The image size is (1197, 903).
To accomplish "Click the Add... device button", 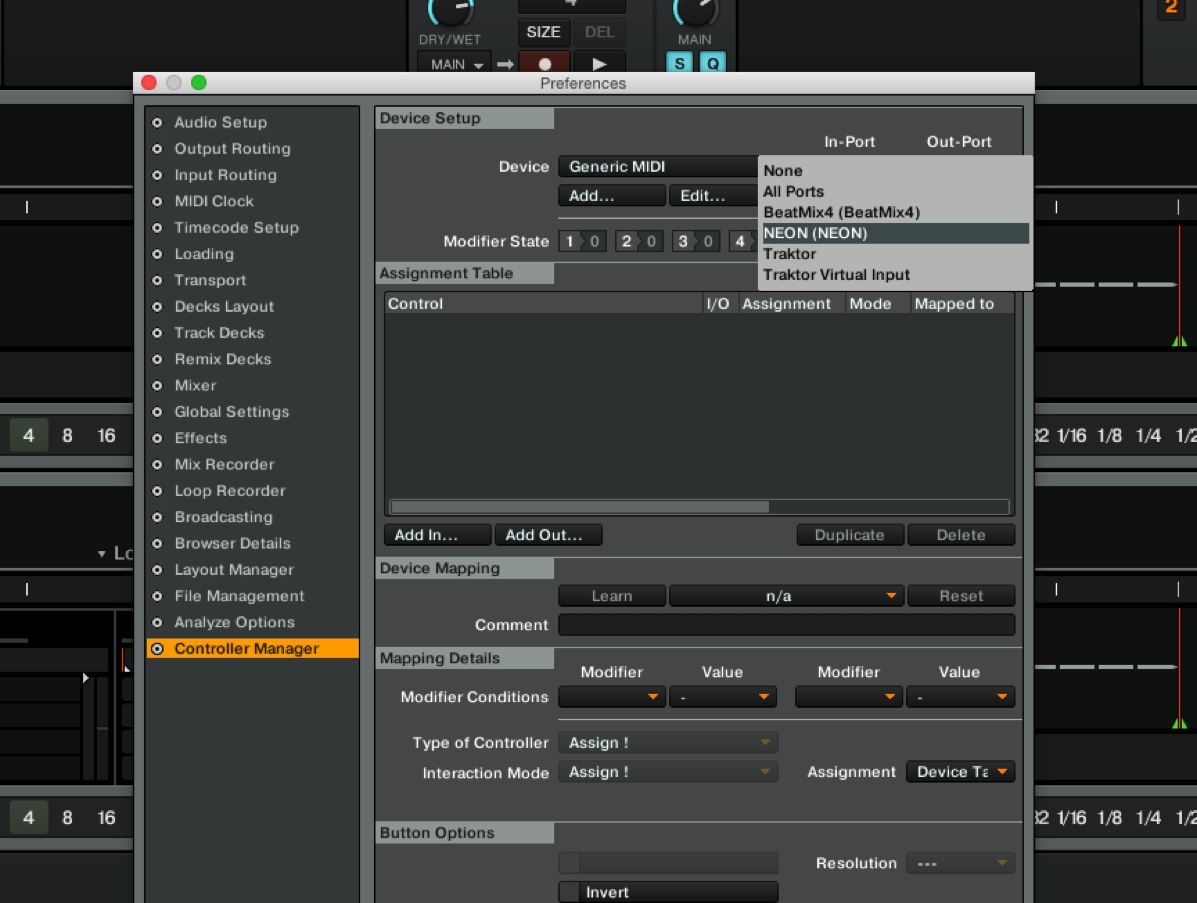I will pos(611,196).
